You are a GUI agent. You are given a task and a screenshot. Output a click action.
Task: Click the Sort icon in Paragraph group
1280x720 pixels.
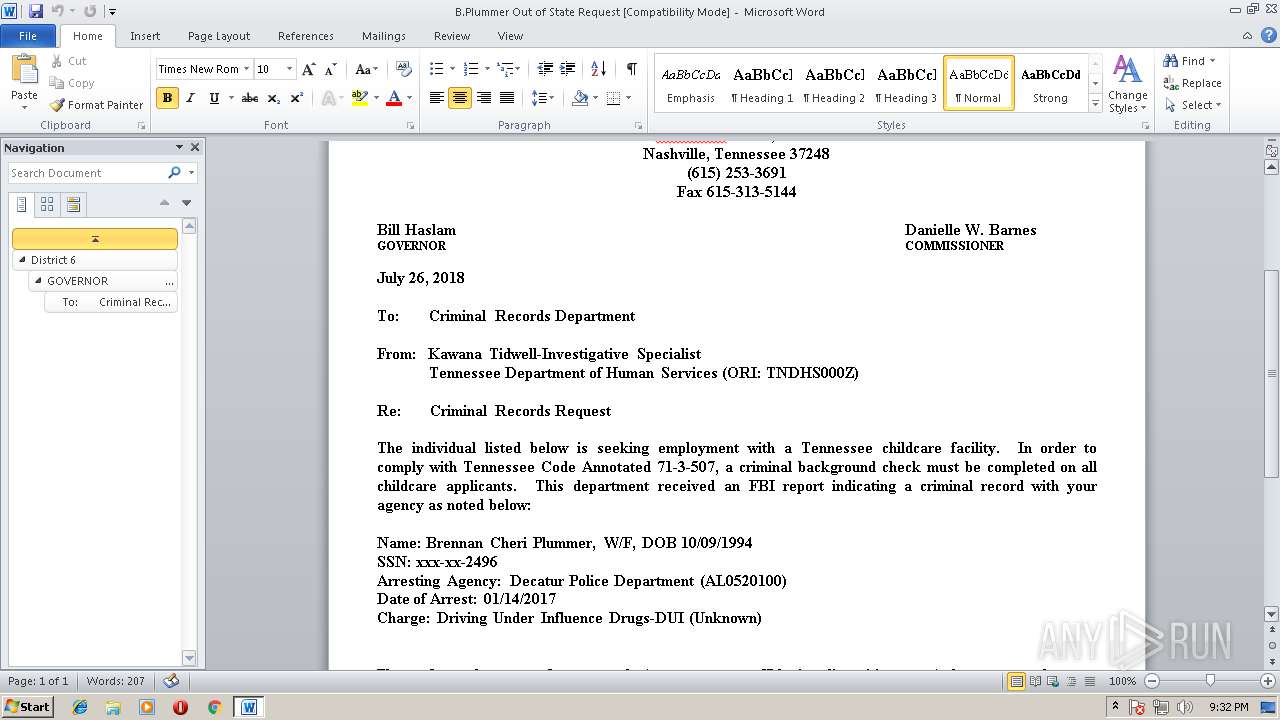click(x=598, y=69)
